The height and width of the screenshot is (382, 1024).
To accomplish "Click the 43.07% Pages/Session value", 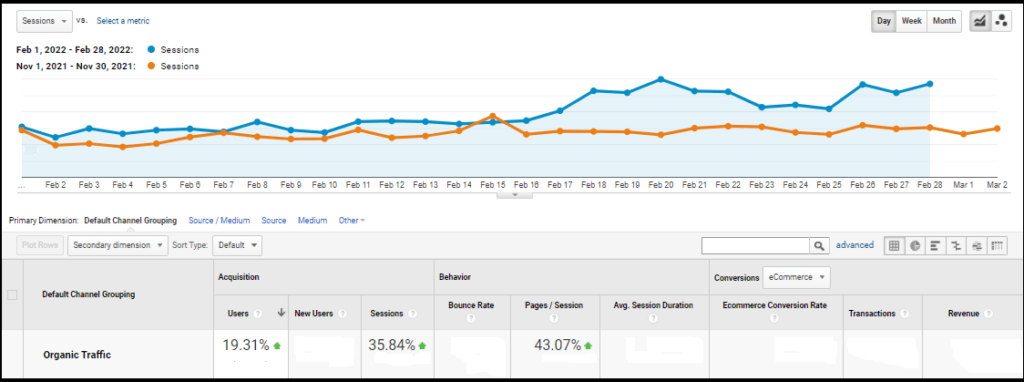I will [x=557, y=345].
